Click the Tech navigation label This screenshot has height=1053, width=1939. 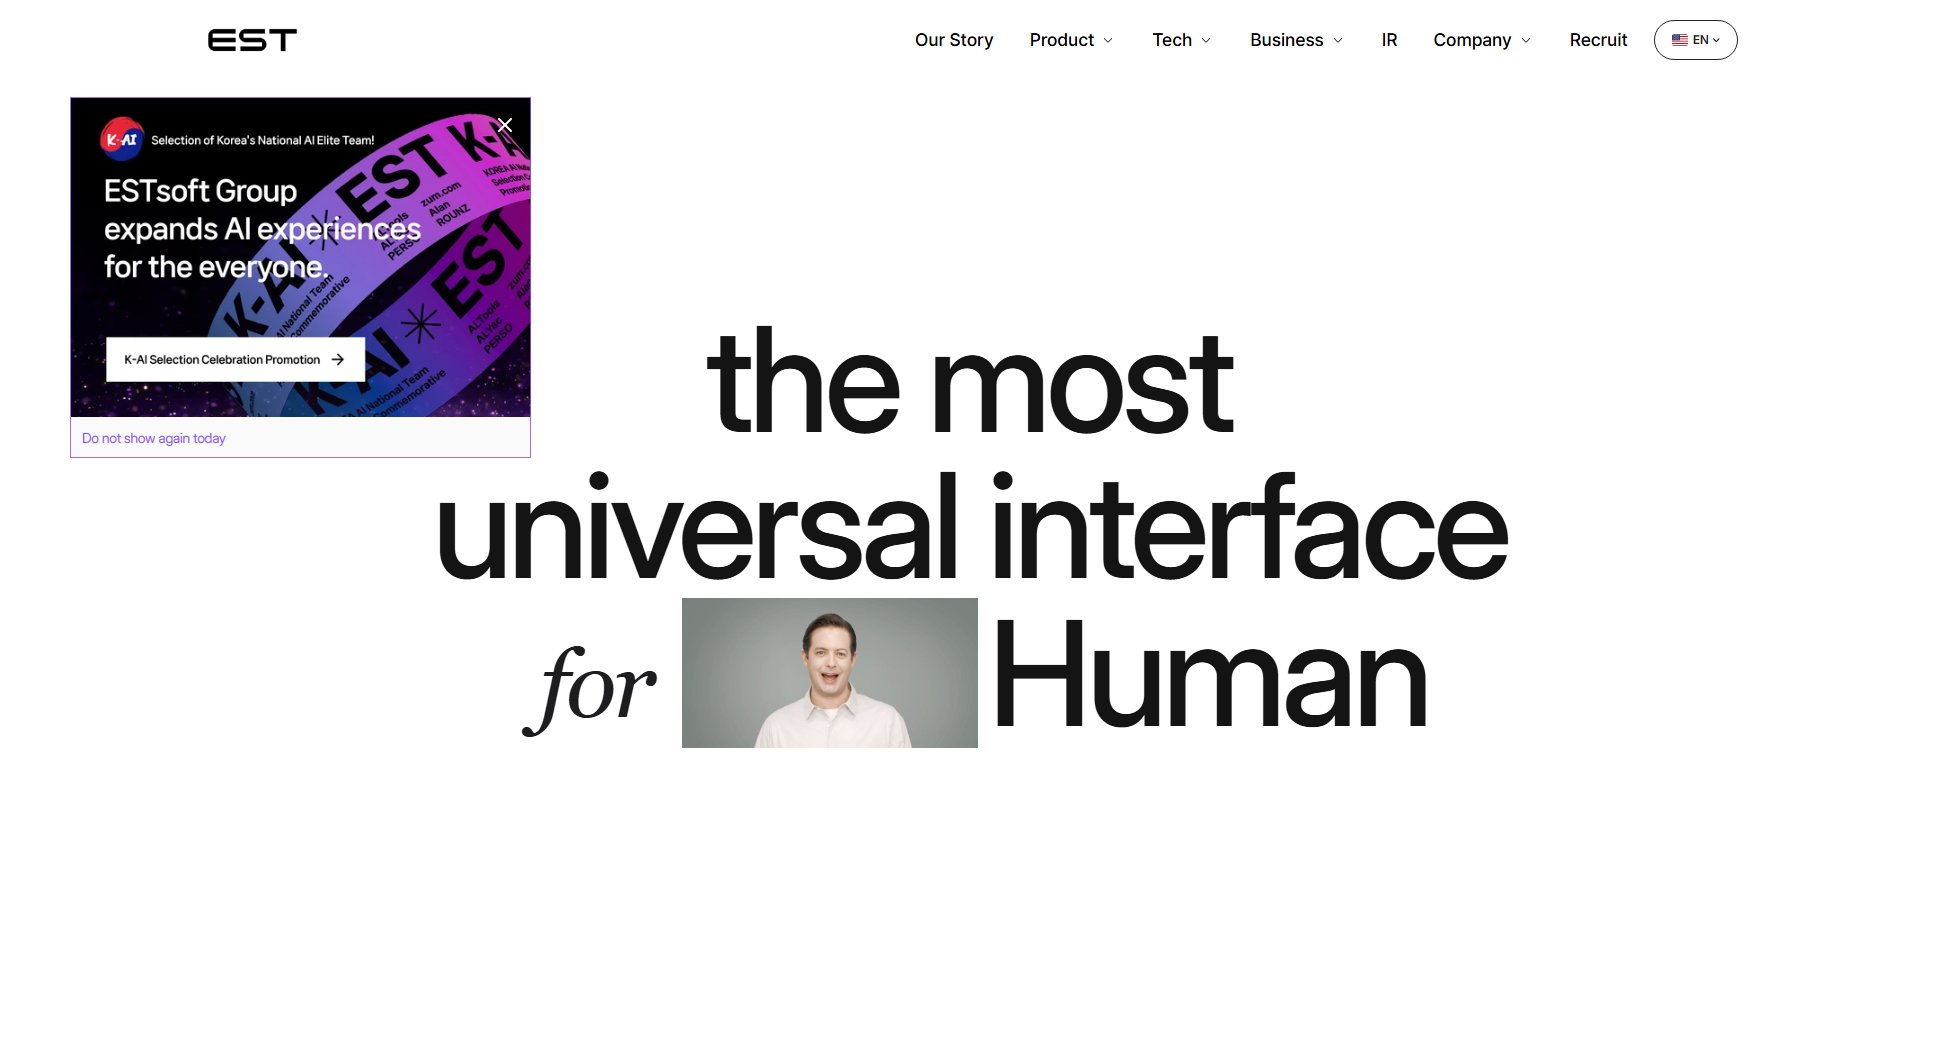click(1171, 40)
